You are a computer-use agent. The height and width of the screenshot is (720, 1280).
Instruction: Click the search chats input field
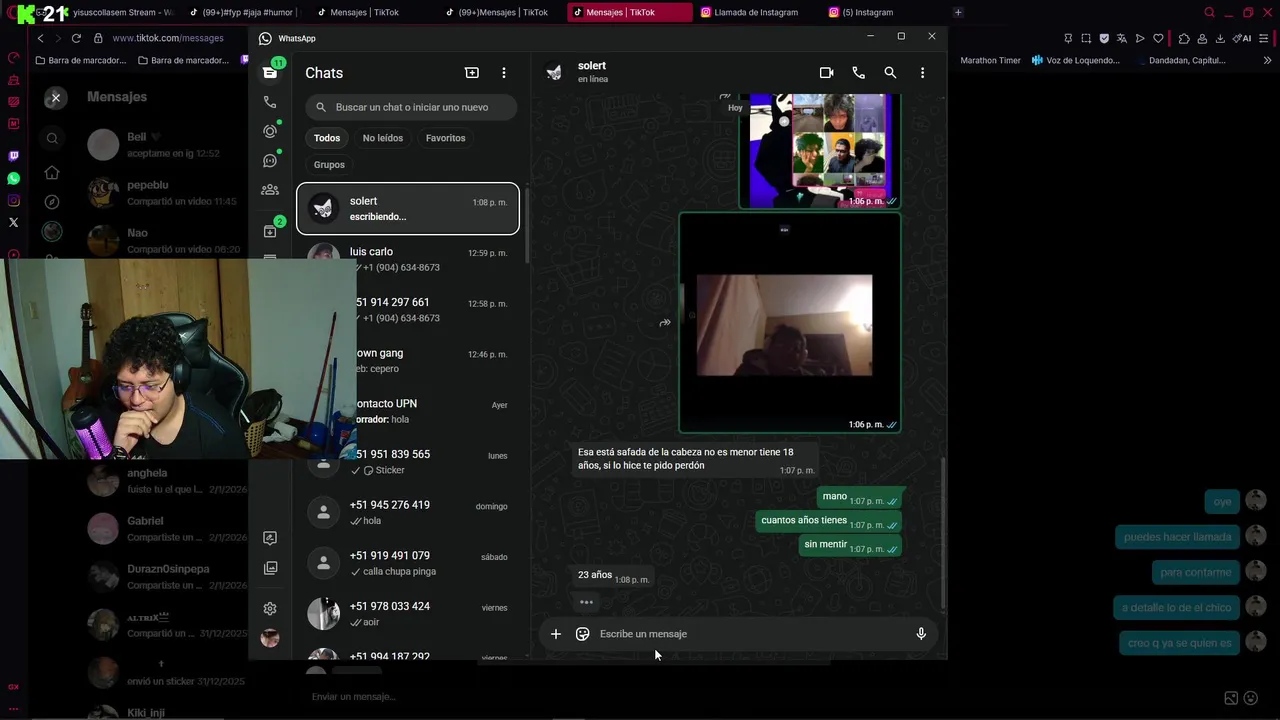(411, 107)
